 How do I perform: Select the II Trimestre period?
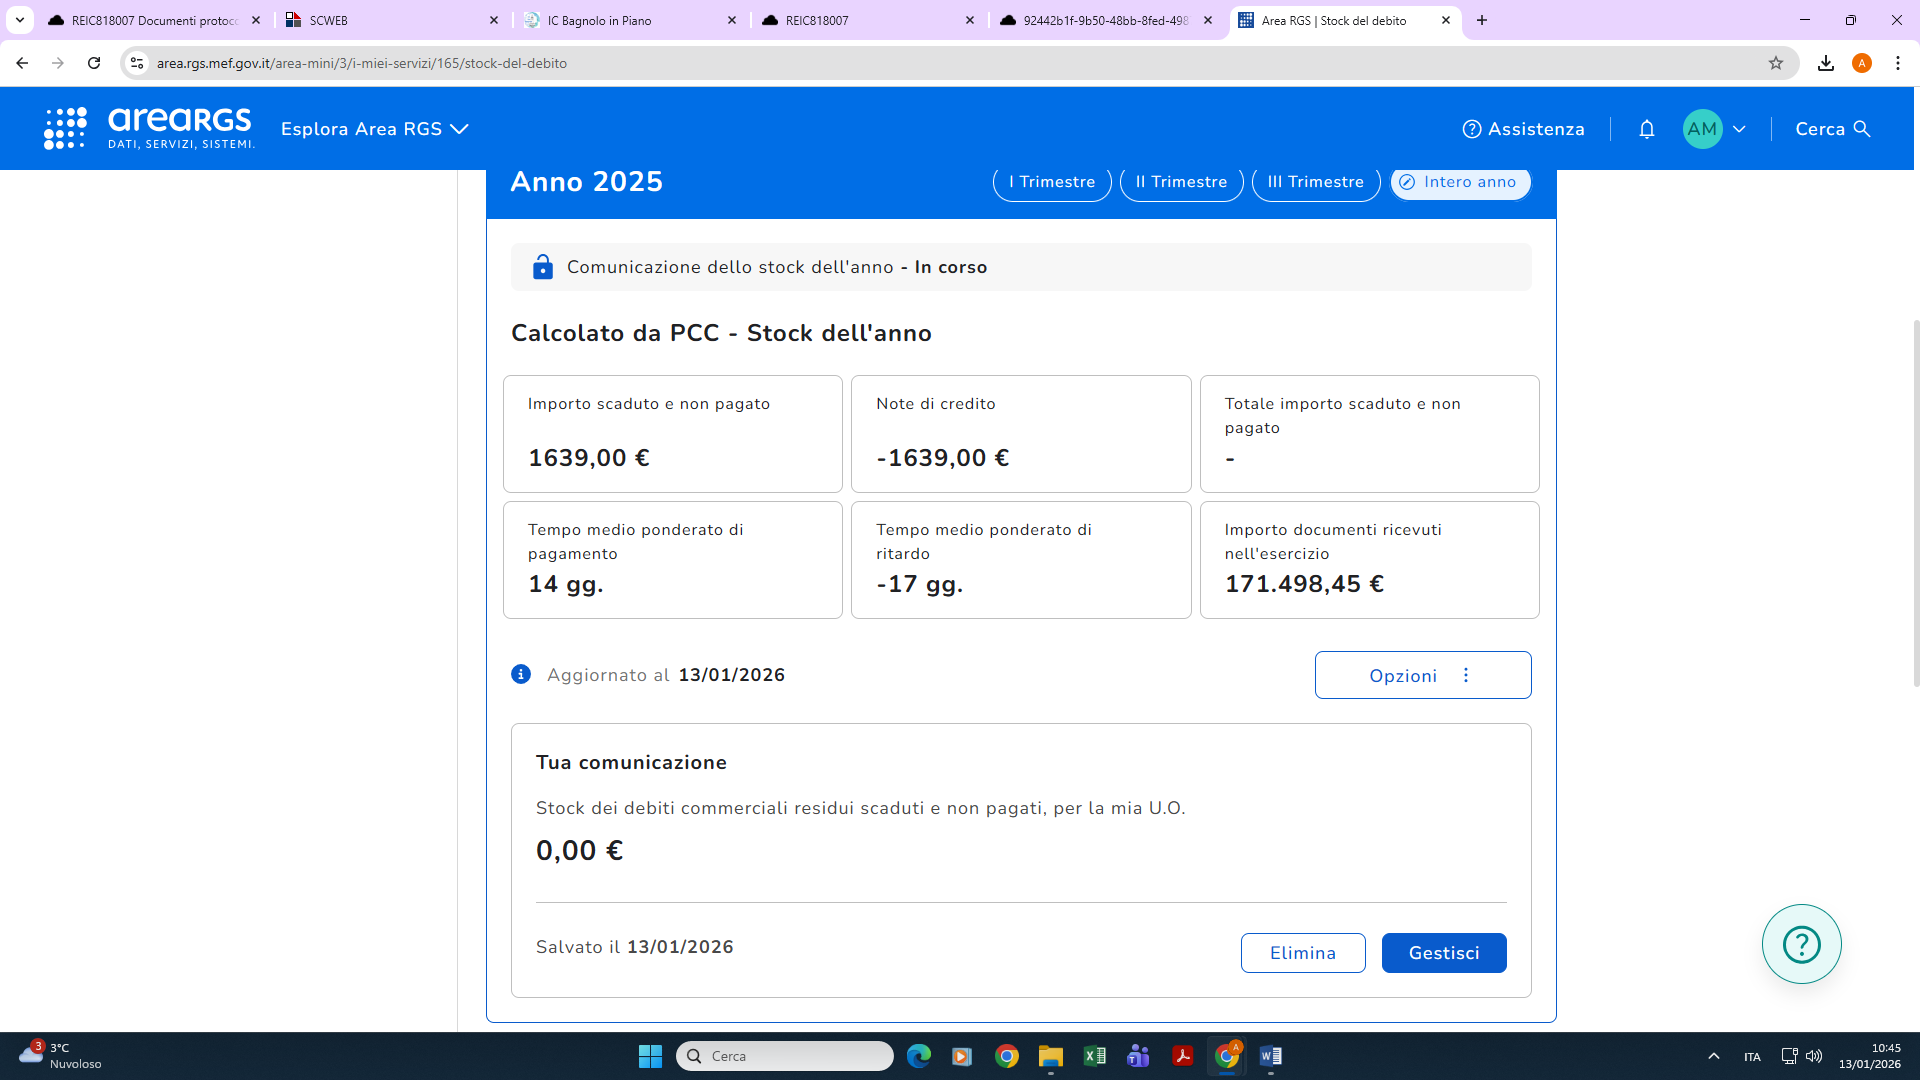tap(1181, 182)
